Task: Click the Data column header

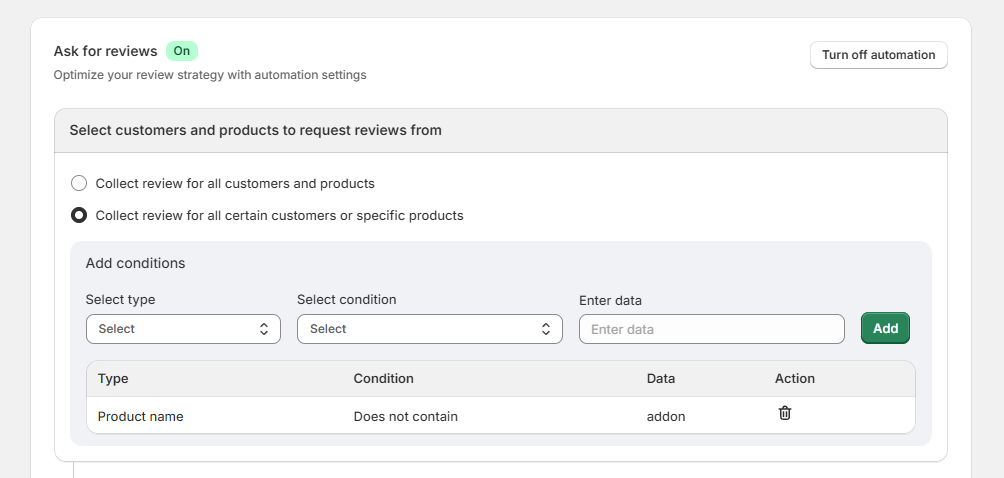Action: tap(660, 379)
